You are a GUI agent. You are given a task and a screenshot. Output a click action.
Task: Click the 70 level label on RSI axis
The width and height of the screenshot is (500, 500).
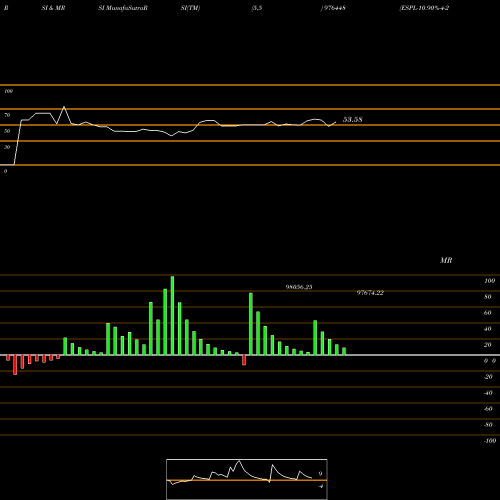[x=7, y=115]
